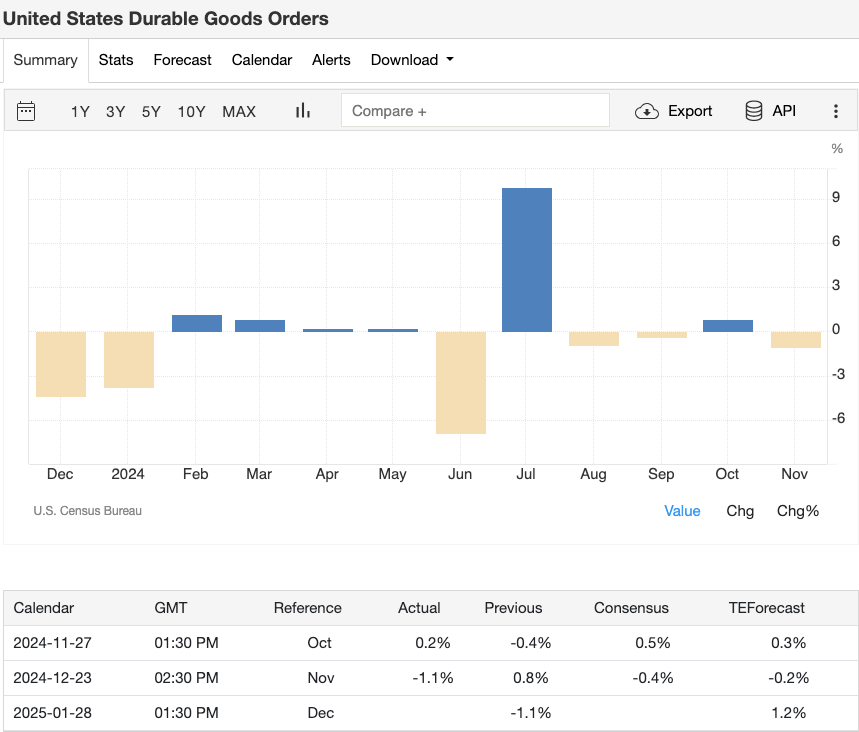Viewport: 859px width, 732px height.
Task: Switch display to Chg mode
Action: (740, 511)
